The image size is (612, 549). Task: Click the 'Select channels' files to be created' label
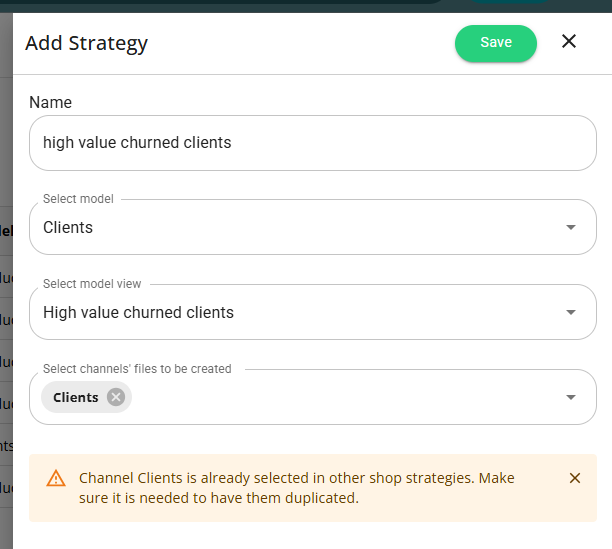[137, 369]
